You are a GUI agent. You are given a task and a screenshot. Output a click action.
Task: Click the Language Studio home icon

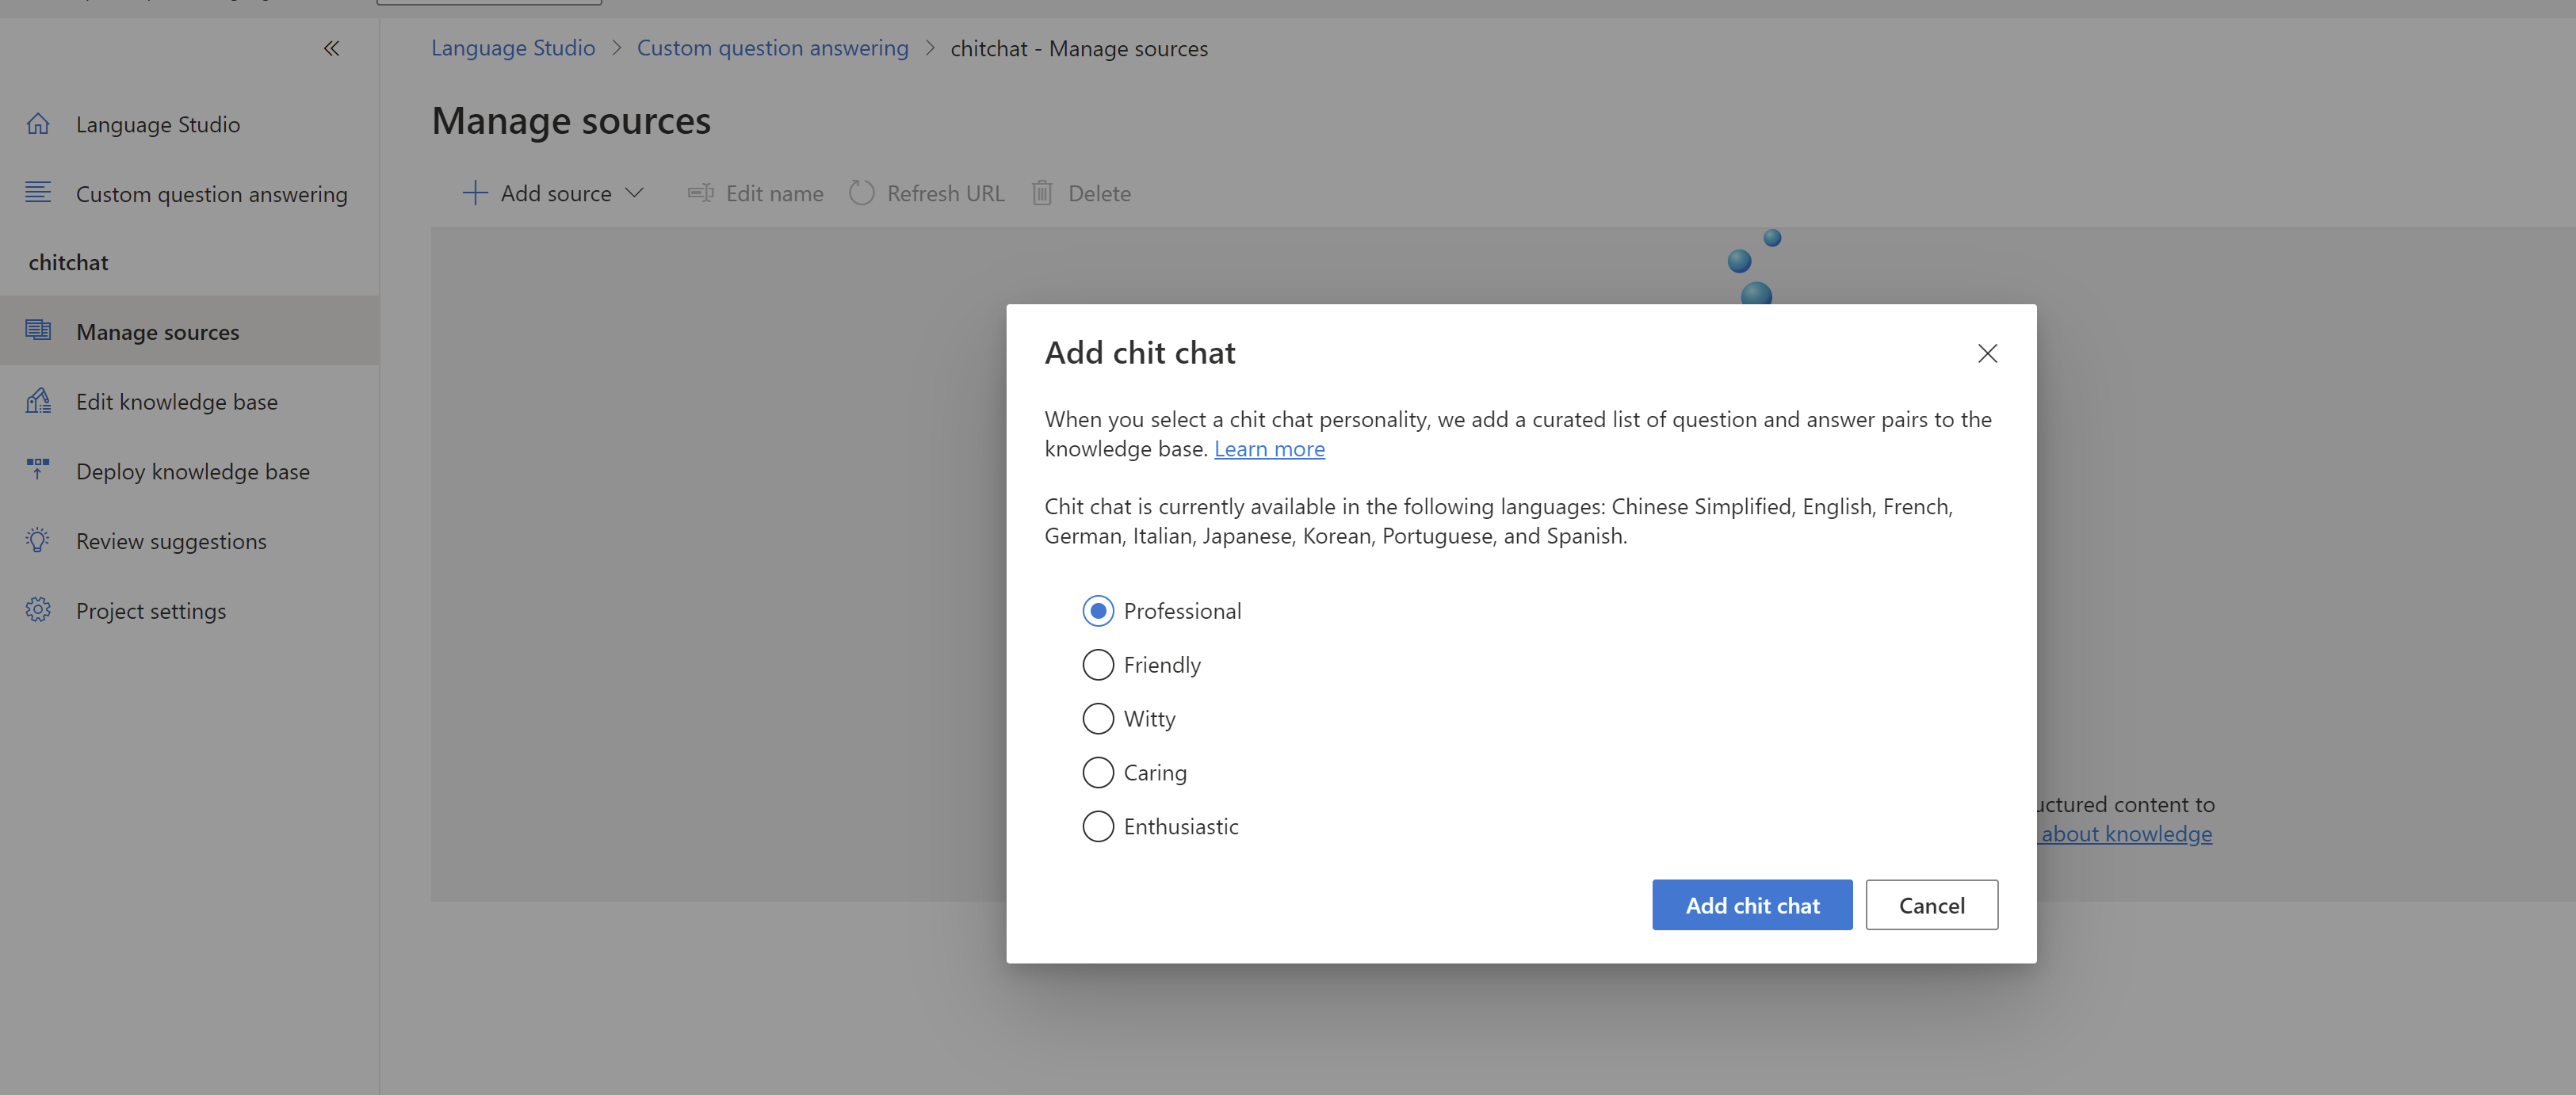38,124
